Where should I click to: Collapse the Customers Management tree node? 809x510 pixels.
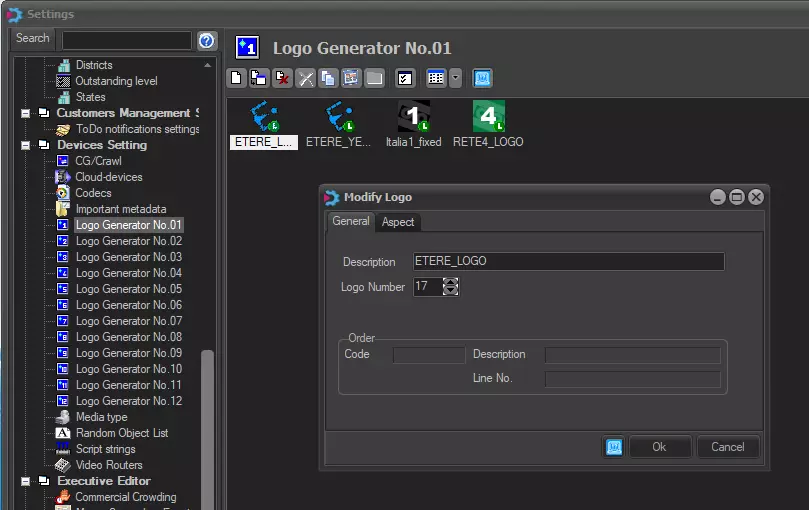click(x=25, y=113)
